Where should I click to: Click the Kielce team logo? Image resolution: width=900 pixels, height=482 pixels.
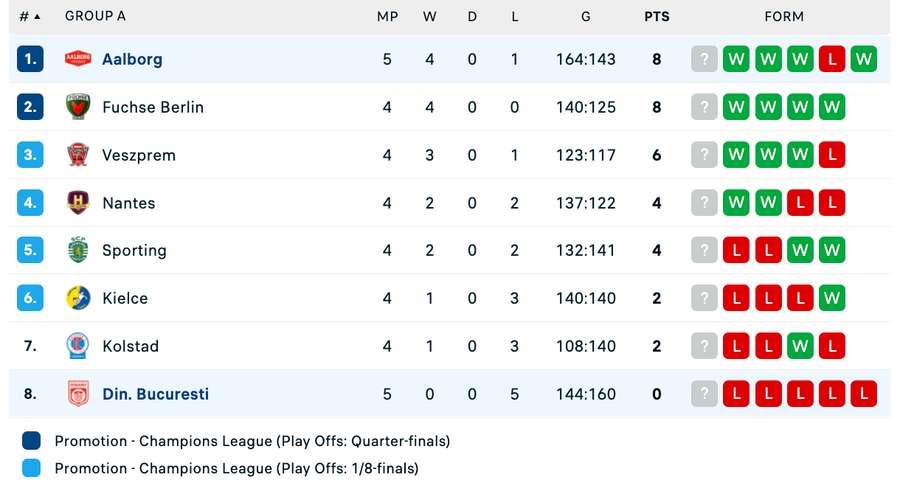click(x=78, y=298)
